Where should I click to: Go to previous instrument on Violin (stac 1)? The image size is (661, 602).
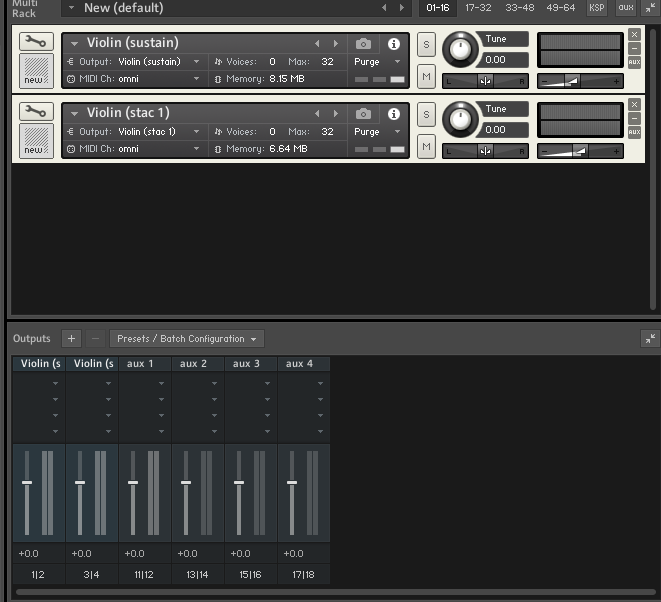pos(317,113)
